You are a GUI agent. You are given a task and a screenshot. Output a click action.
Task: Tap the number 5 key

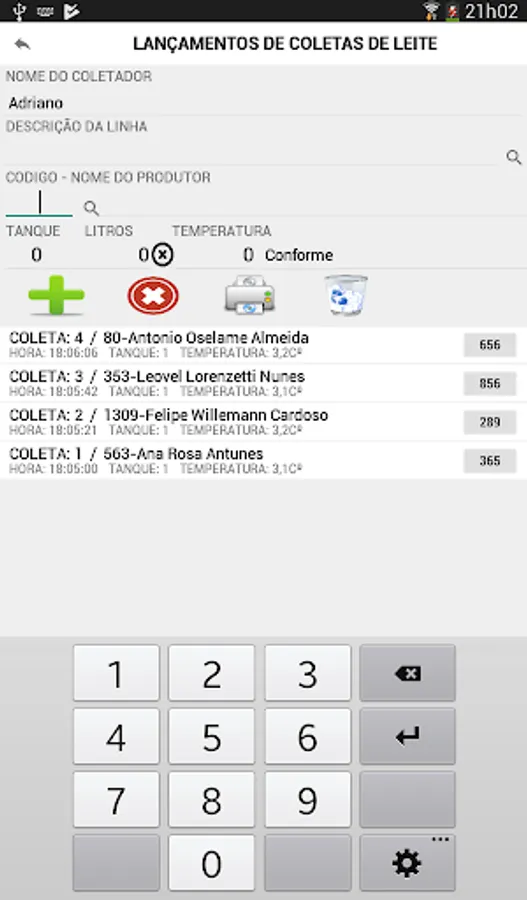click(x=211, y=736)
